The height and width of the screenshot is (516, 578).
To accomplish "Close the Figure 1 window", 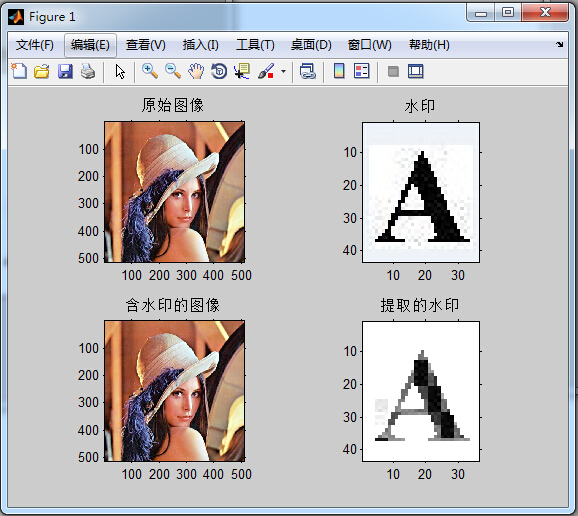I will tap(545, 13).
